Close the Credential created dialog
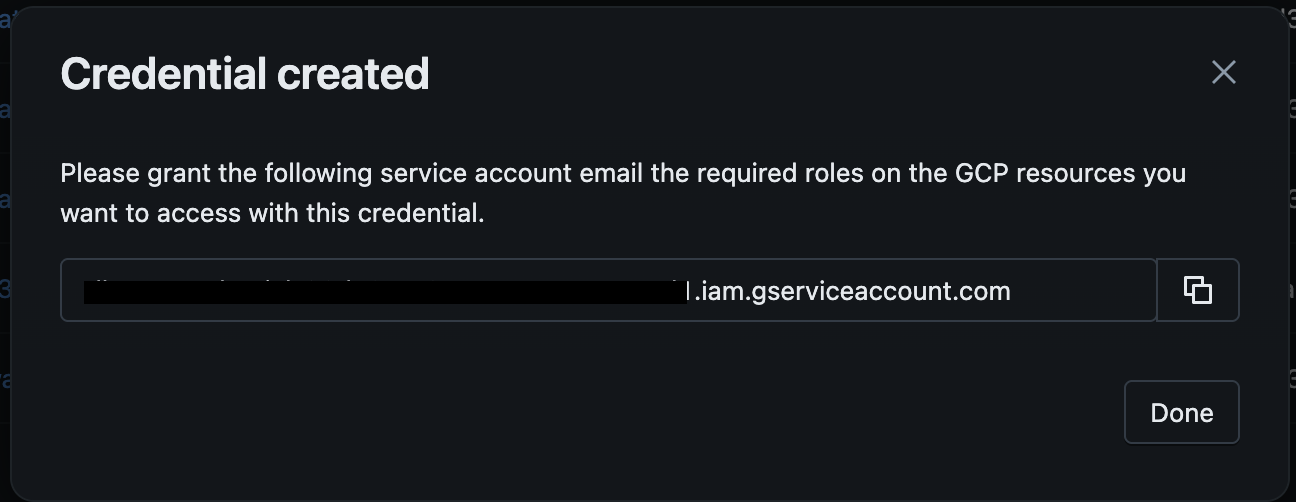Screen dimensions: 1296x502 pos(1223,72)
